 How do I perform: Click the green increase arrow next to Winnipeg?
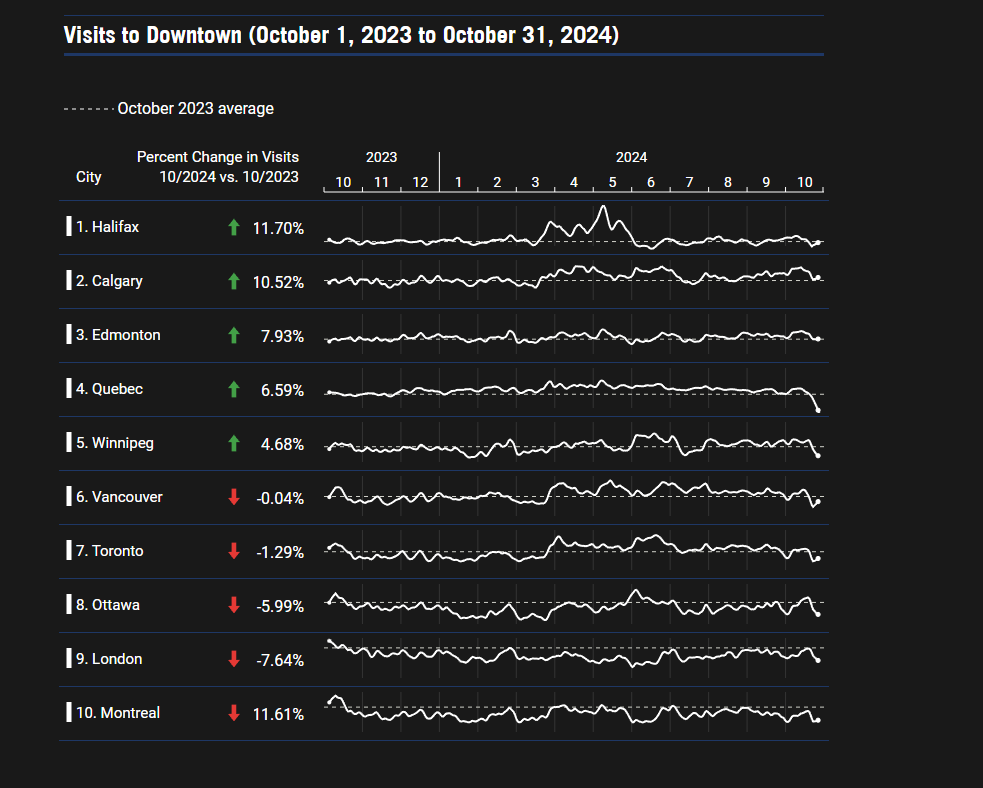tap(234, 444)
